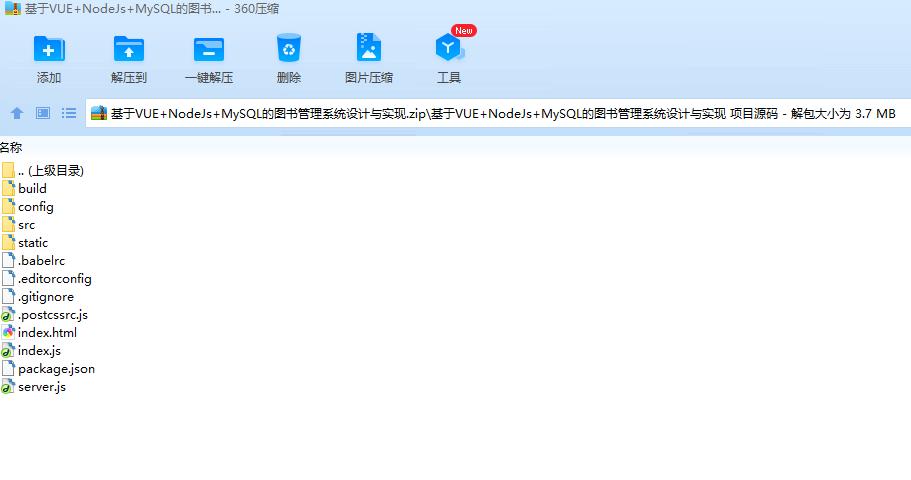Switch to the list view mode button
Image resolution: width=911 pixels, height=480 pixels.
[x=69, y=113]
